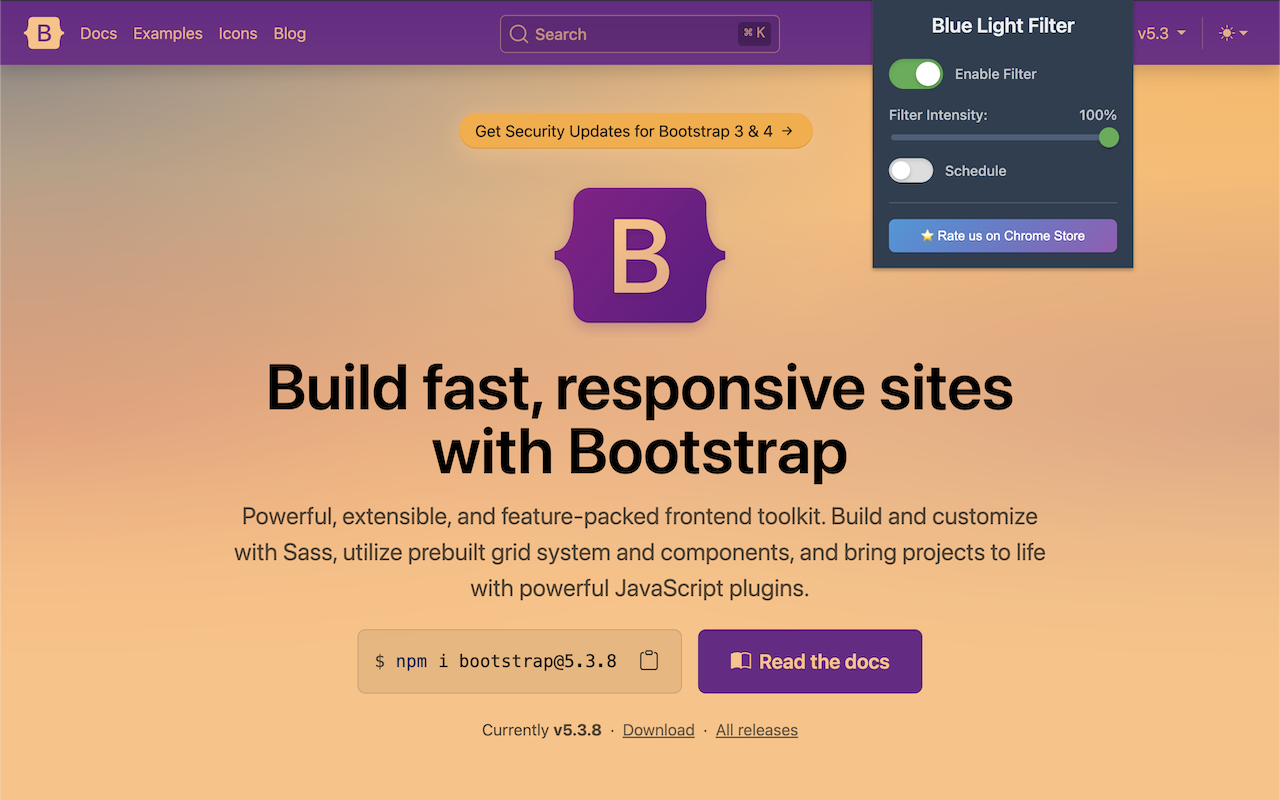Click Rate us on Chrome Store button
Screen dimensions: 1280x800
tap(1003, 236)
